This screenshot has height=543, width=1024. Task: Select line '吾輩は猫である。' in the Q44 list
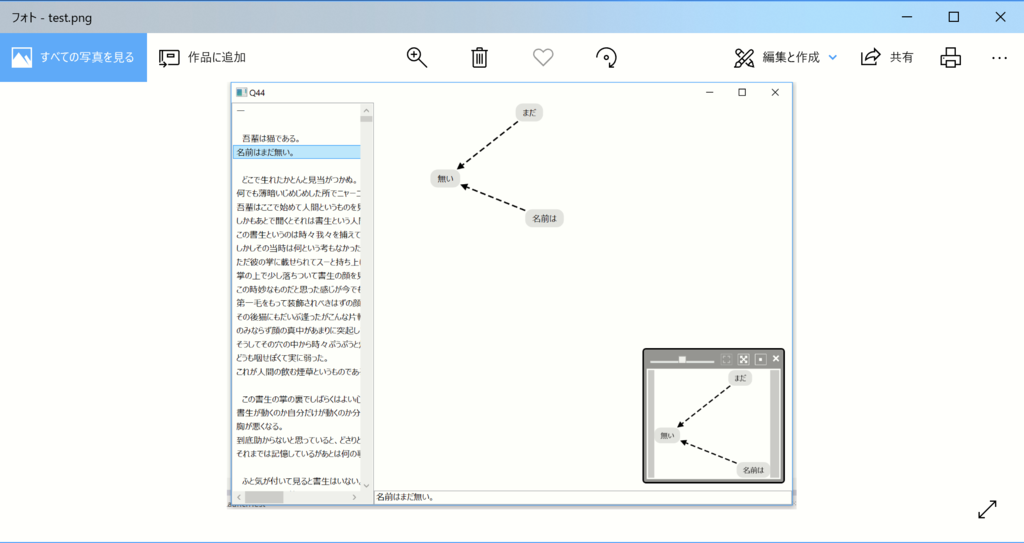(271, 139)
